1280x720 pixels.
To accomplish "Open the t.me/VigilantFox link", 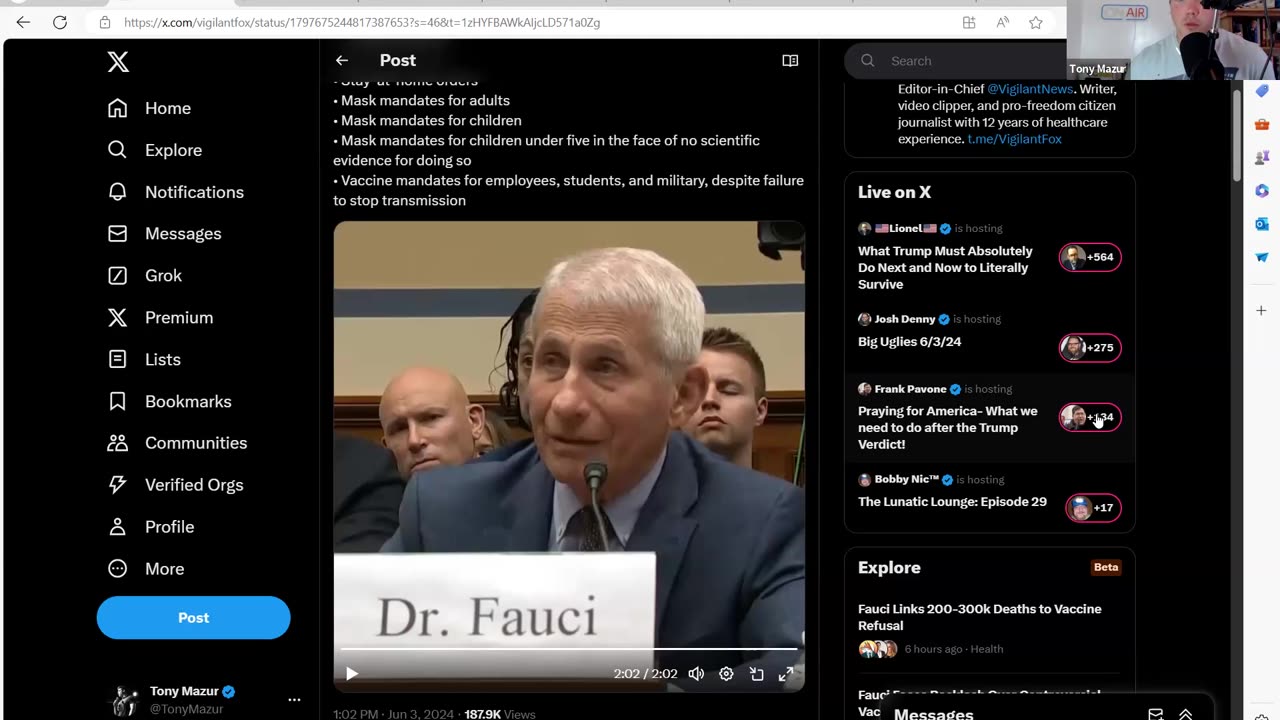I will pos(1014,139).
